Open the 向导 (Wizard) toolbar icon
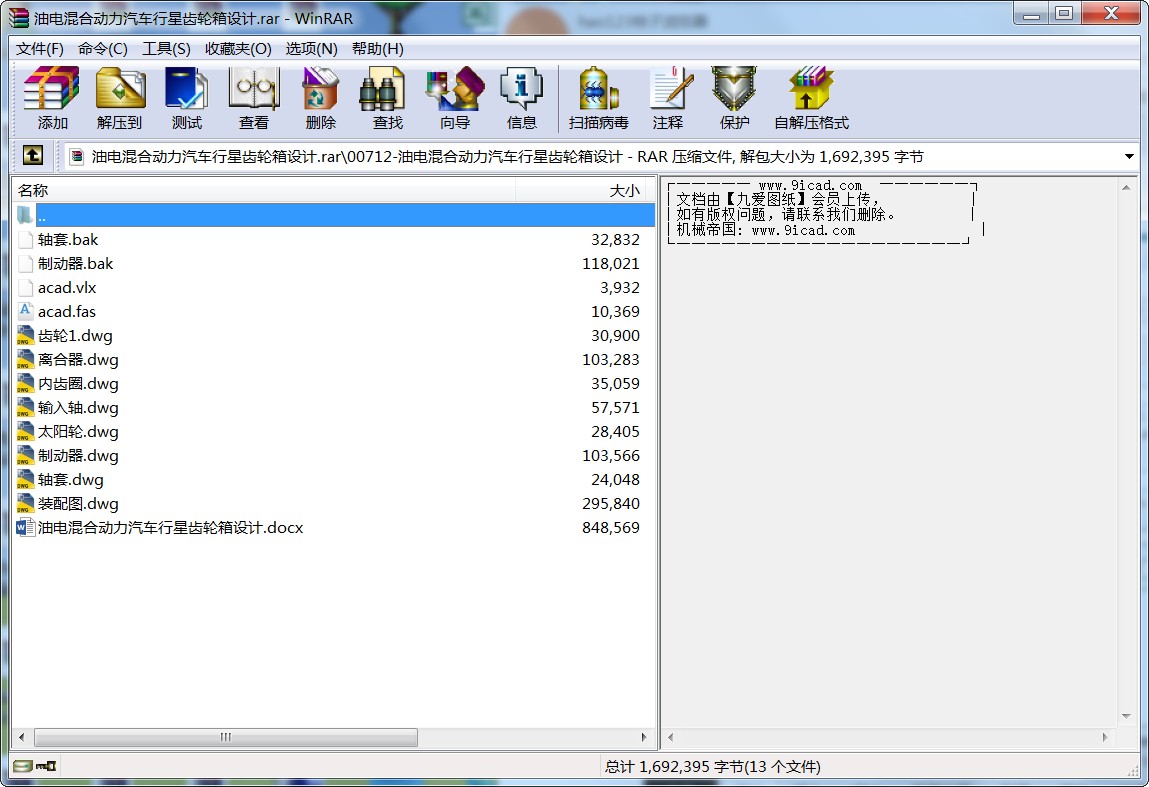The image size is (1149, 787). click(454, 89)
